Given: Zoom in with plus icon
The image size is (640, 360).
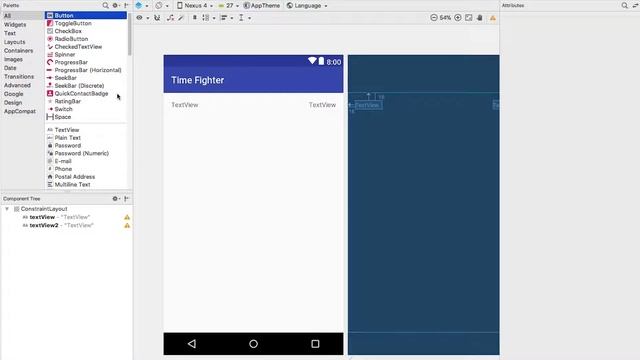Looking at the screenshot, I should (458, 18).
